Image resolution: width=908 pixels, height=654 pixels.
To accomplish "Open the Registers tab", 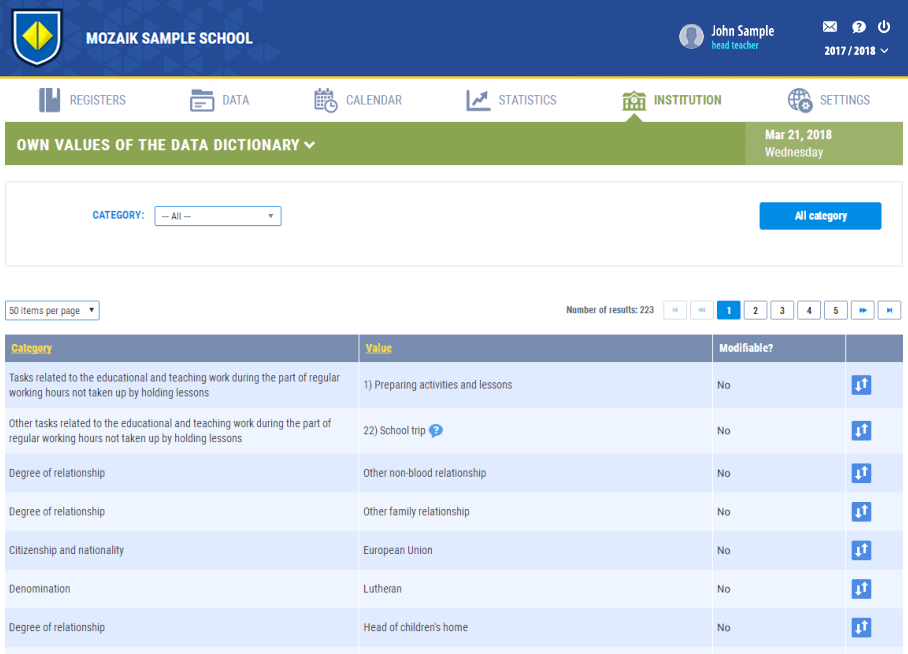I will [x=83, y=100].
